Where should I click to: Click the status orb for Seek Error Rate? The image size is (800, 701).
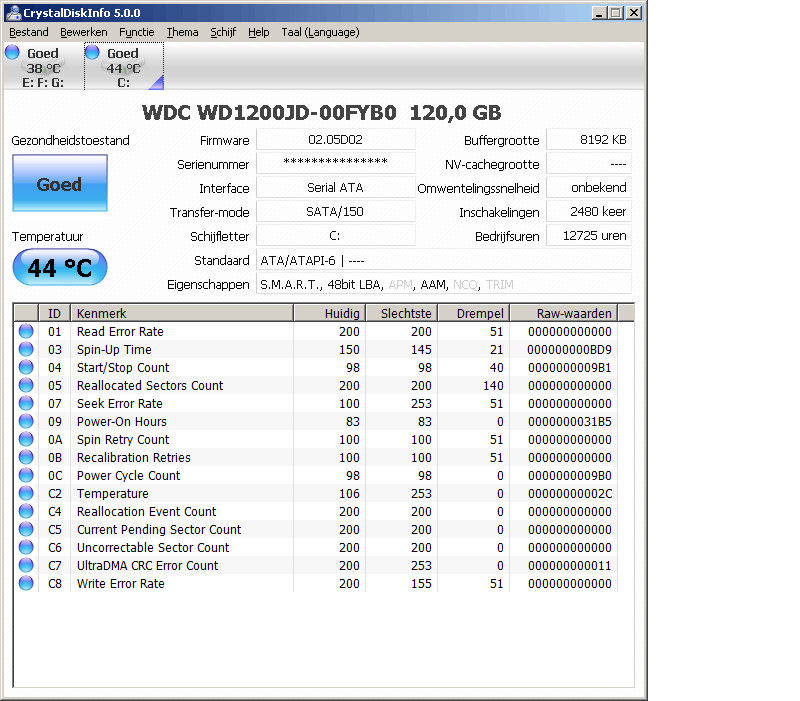[26, 404]
